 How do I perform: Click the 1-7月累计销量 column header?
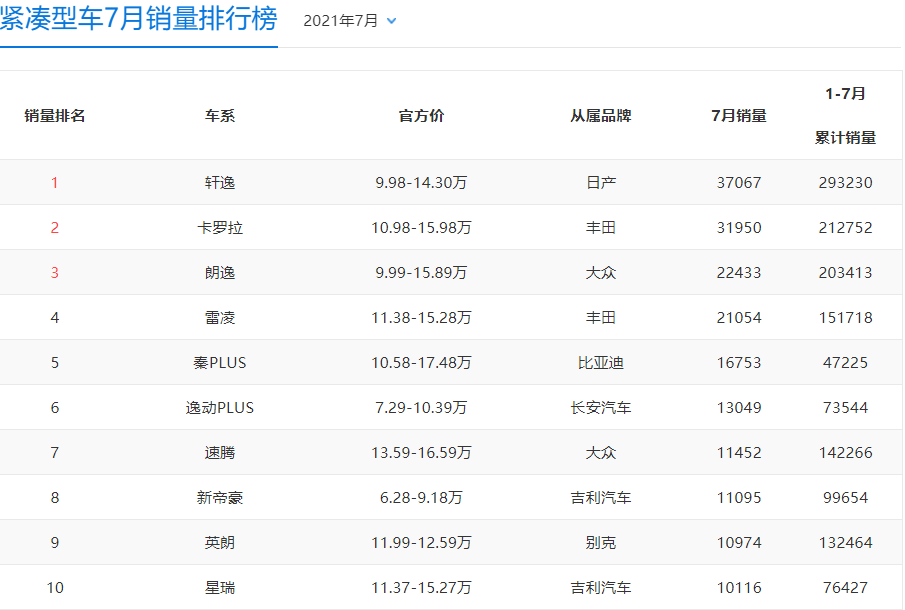846,115
